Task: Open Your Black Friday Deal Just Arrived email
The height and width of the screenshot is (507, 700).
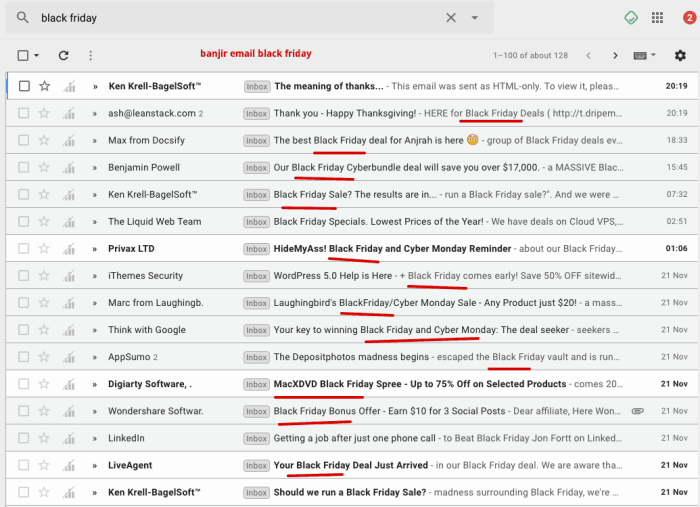Action: [350, 465]
